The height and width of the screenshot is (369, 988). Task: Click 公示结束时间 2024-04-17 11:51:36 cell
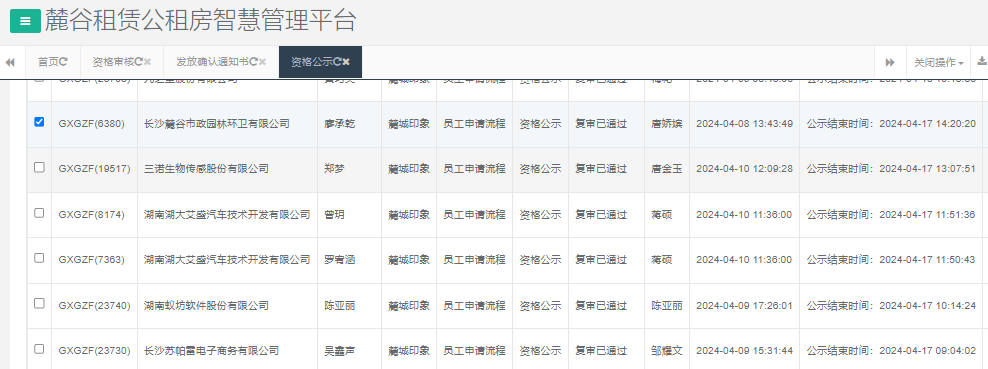[x=891, y=215]
